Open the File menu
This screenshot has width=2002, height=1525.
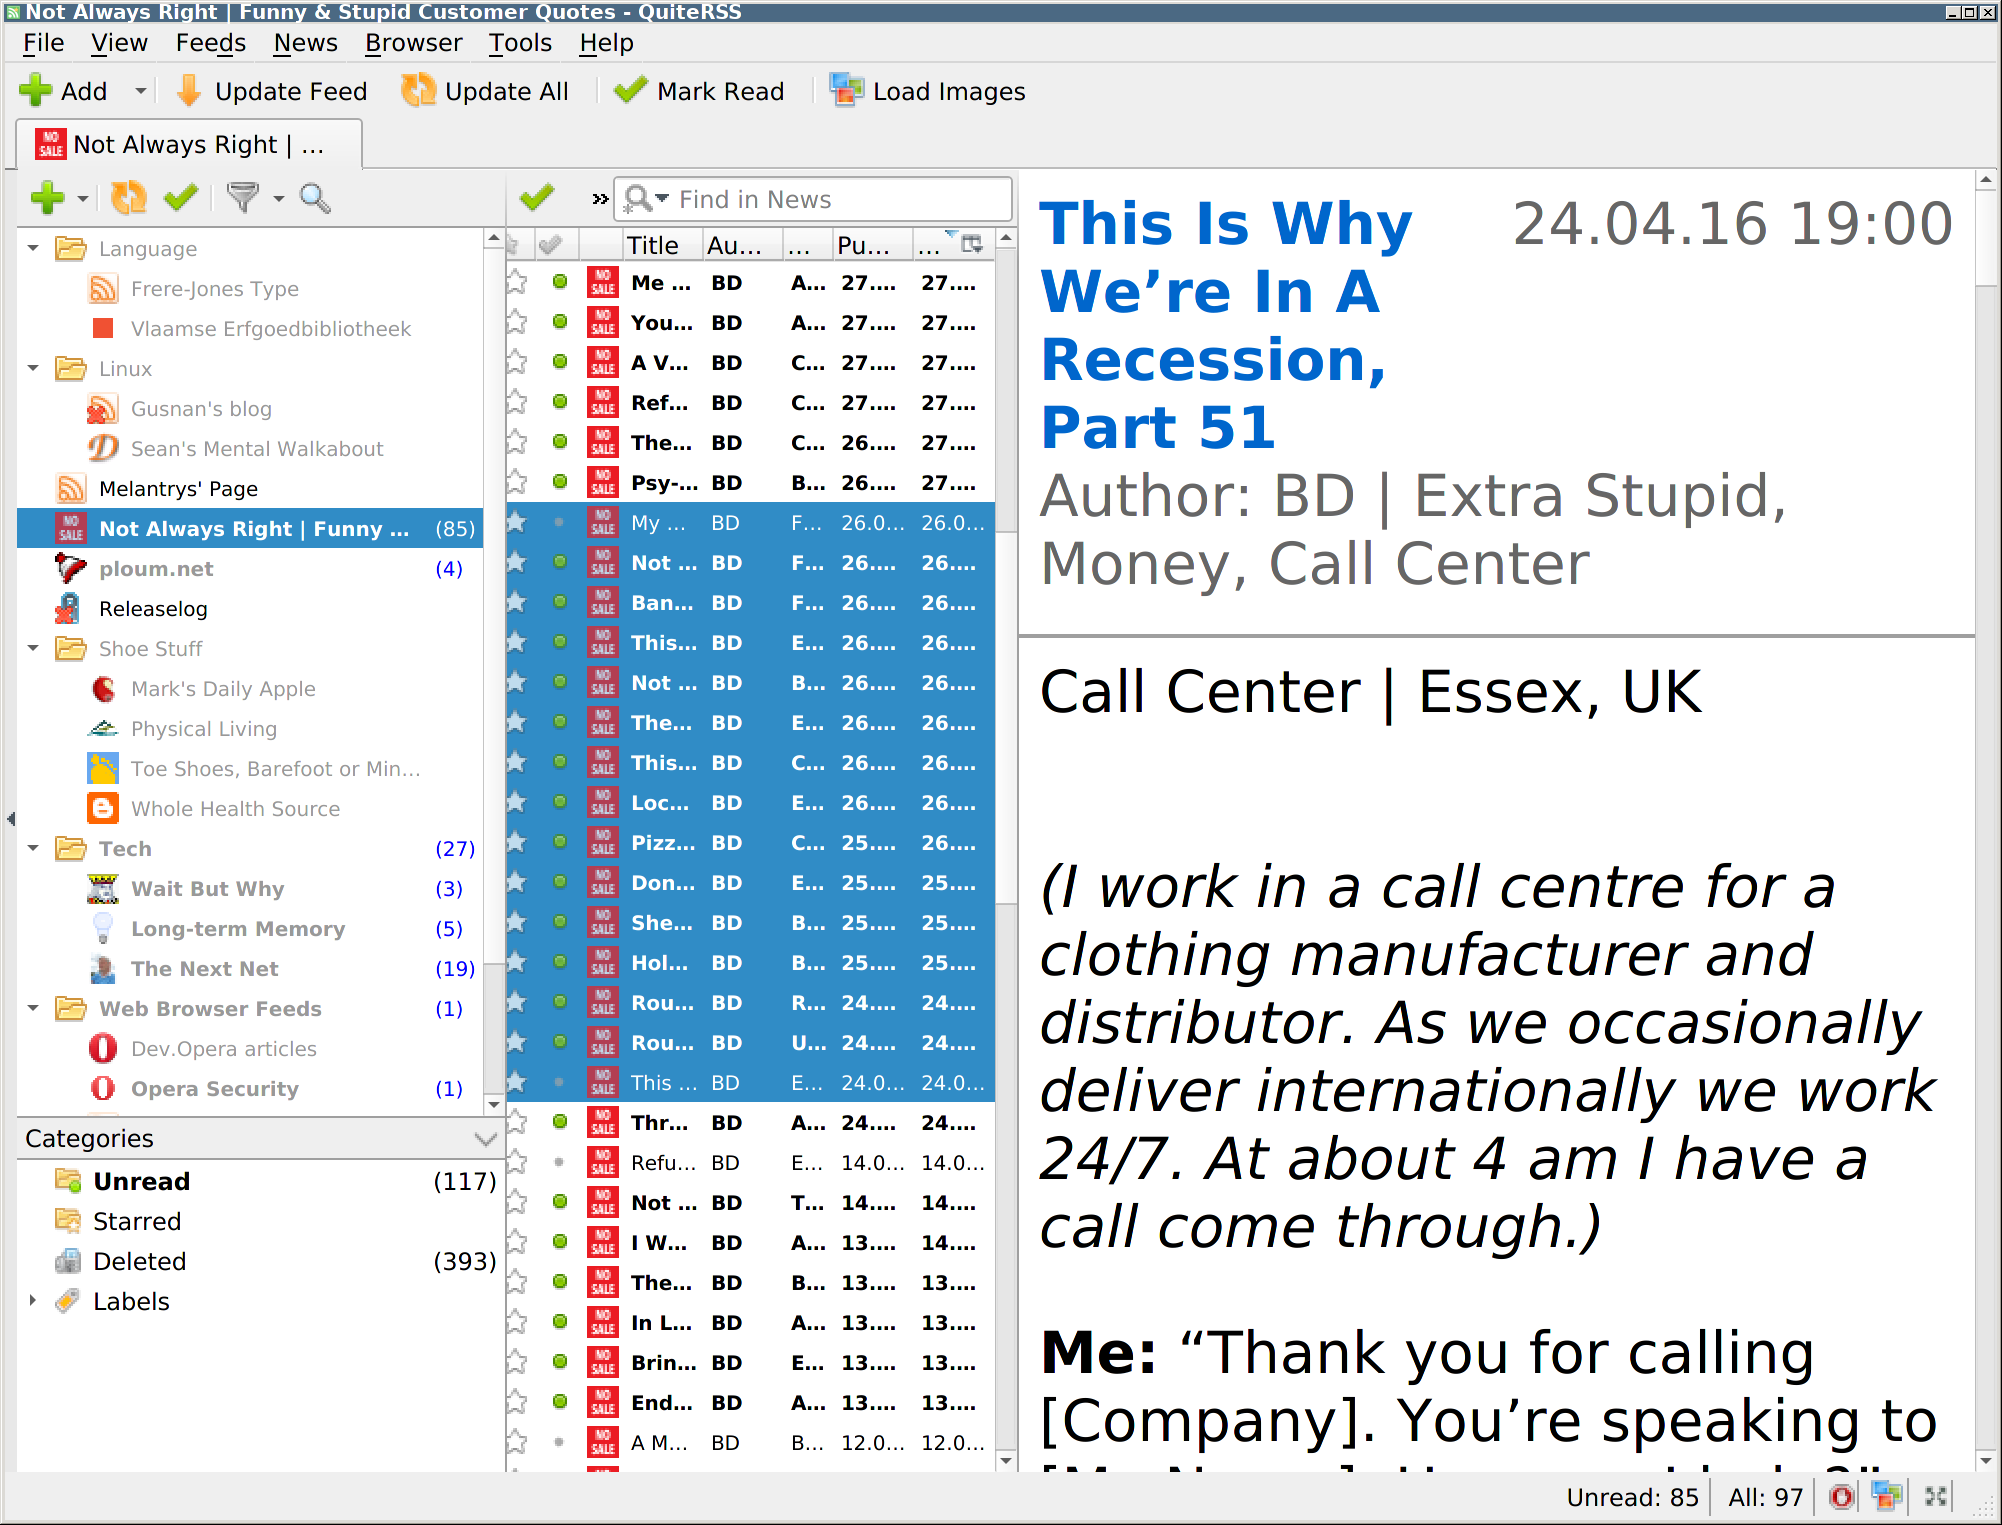43,43
